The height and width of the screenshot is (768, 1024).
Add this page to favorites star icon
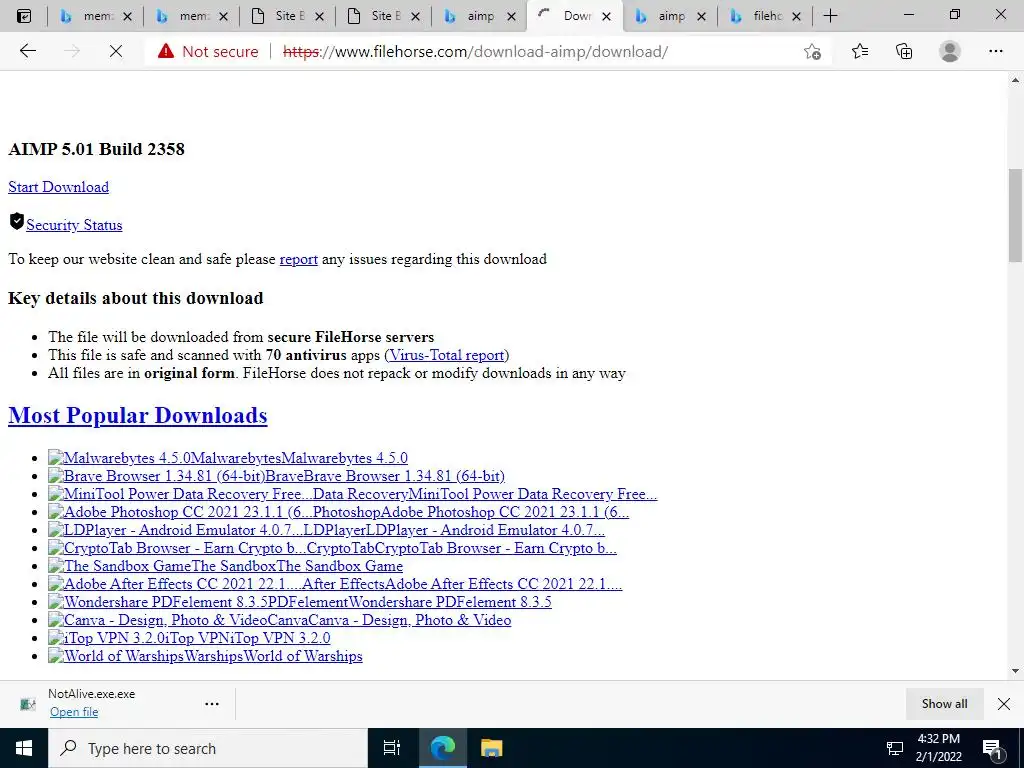point(812,52)
